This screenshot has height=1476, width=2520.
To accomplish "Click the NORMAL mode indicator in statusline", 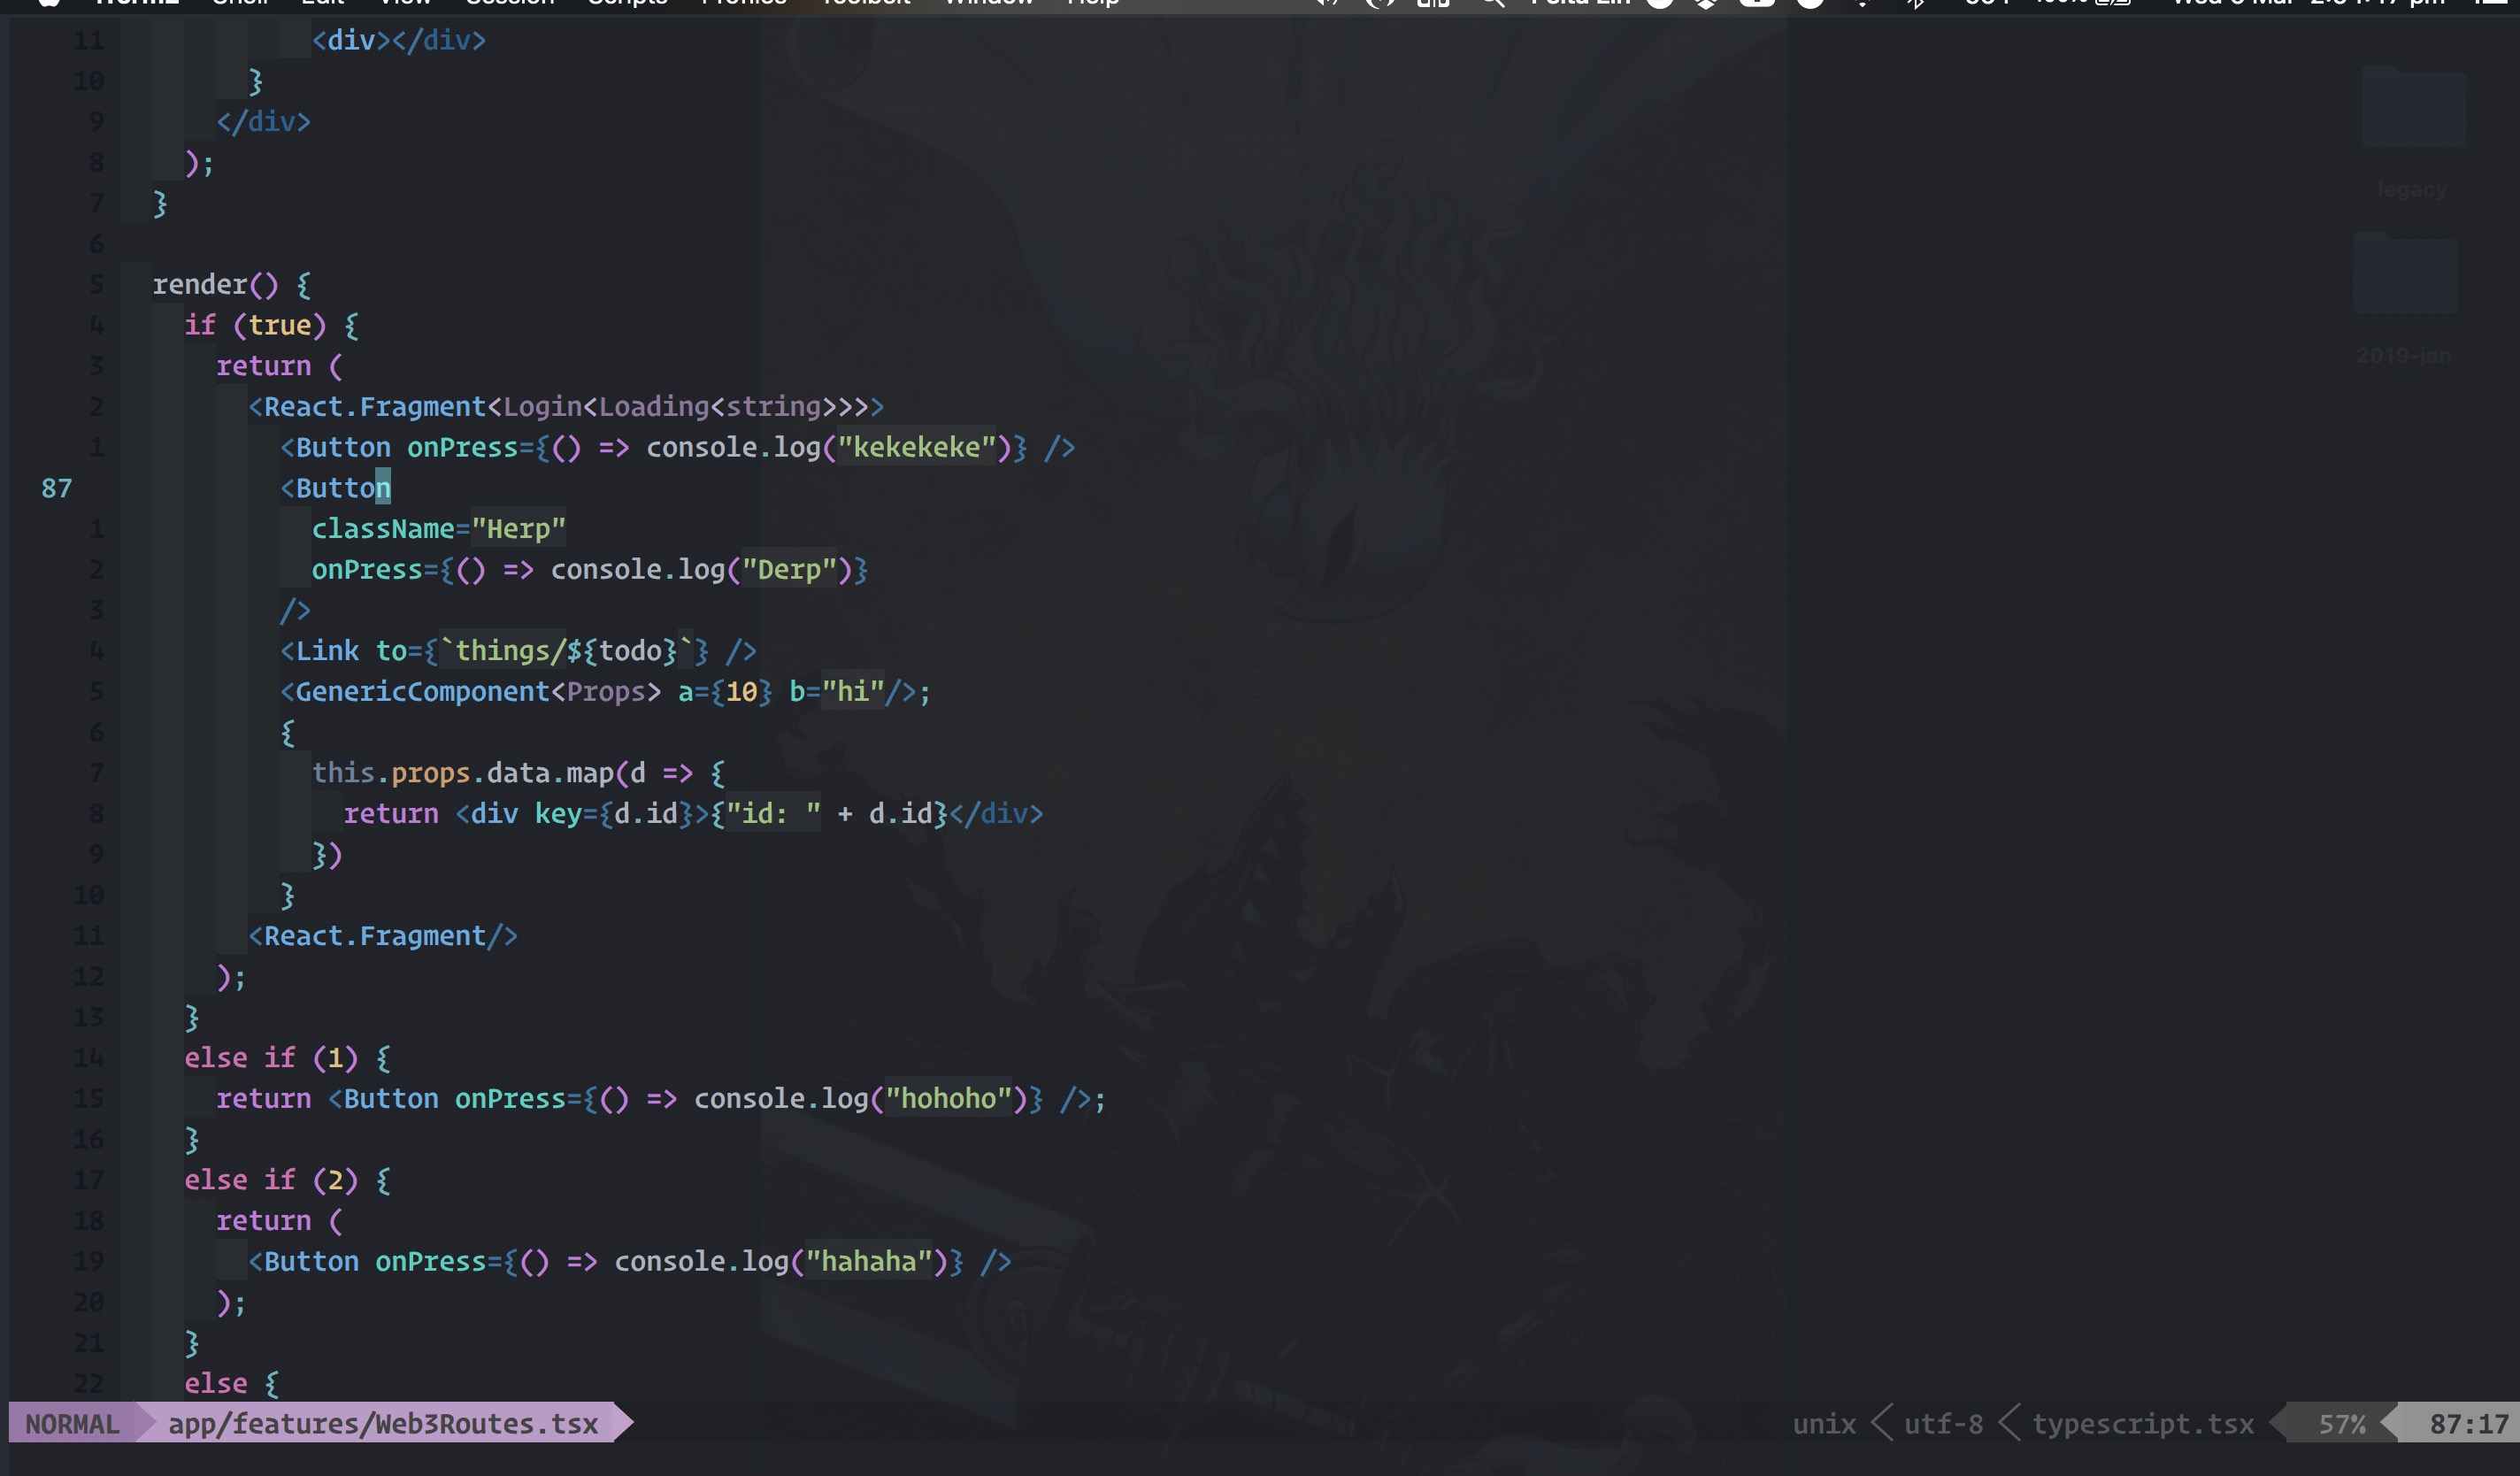I will [x=72, y=1423].
